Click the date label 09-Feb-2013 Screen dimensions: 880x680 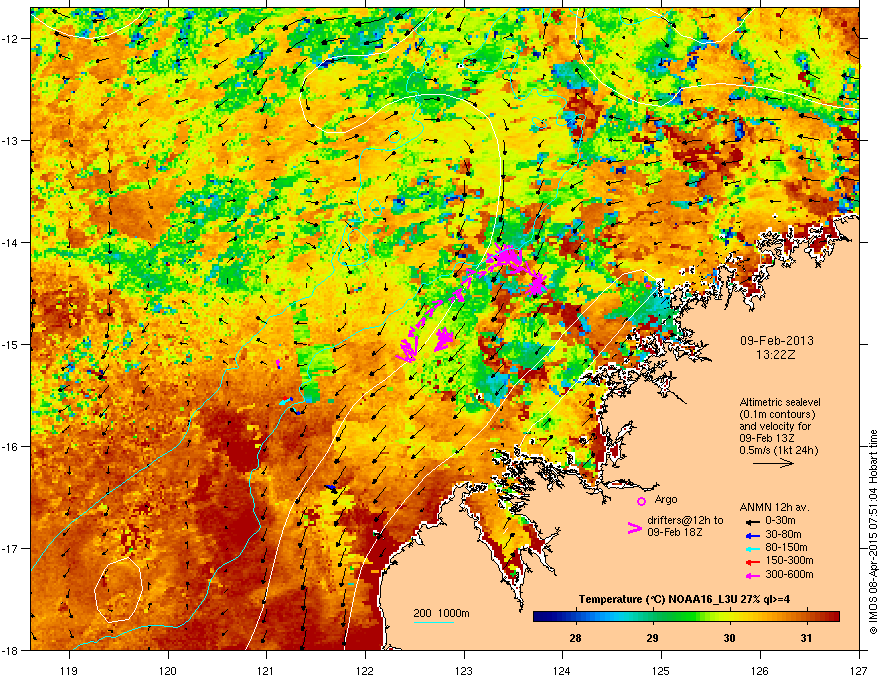pyautogui.click(x=776, y=341)
